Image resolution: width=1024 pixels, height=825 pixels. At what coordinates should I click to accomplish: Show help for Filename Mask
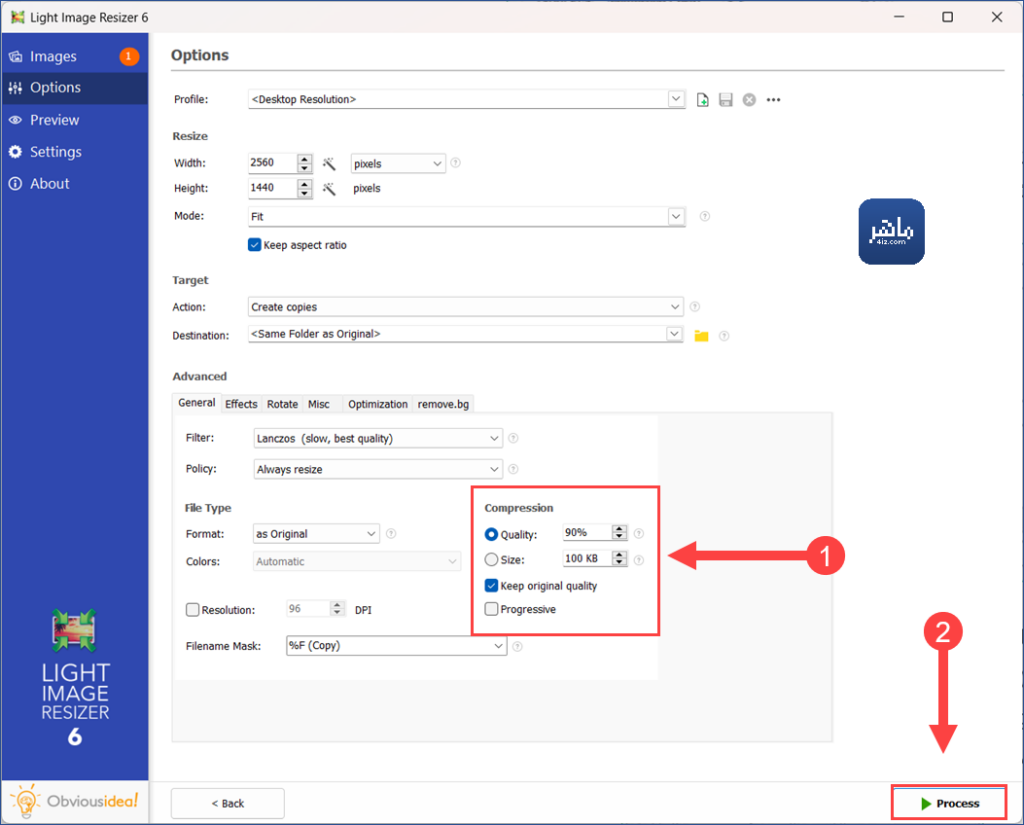click(x=517, y=647)
